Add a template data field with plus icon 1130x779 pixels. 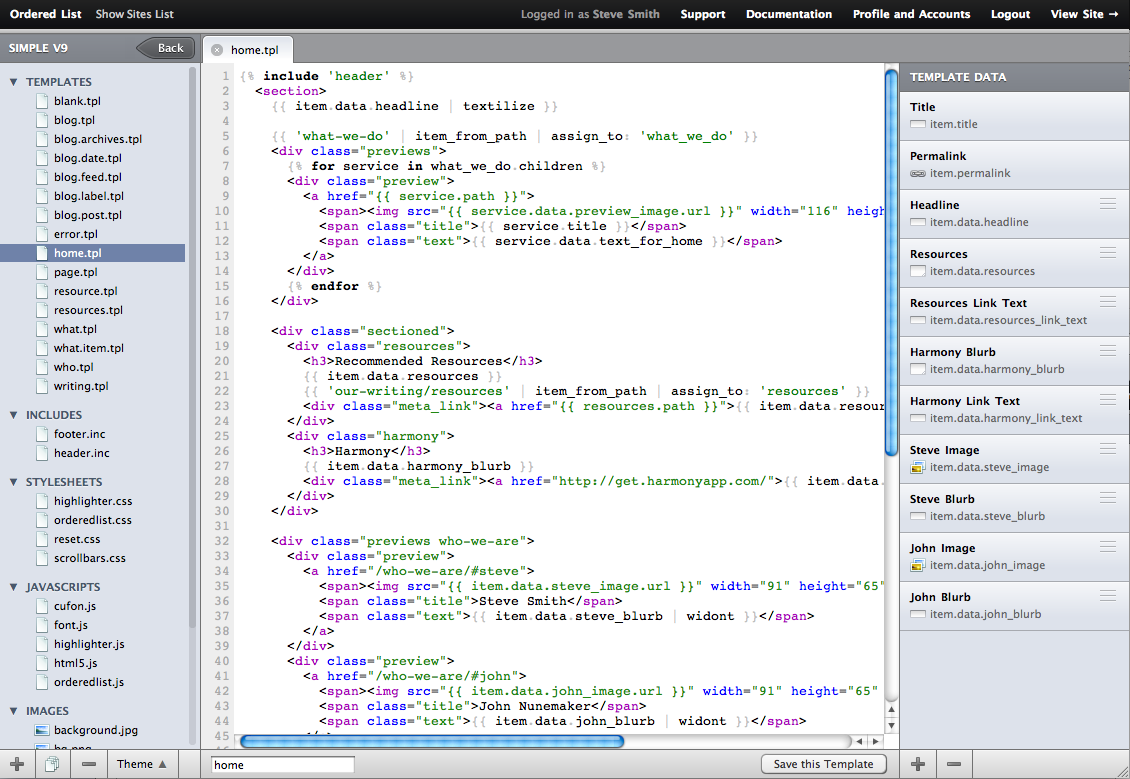[x=918, y=764]
